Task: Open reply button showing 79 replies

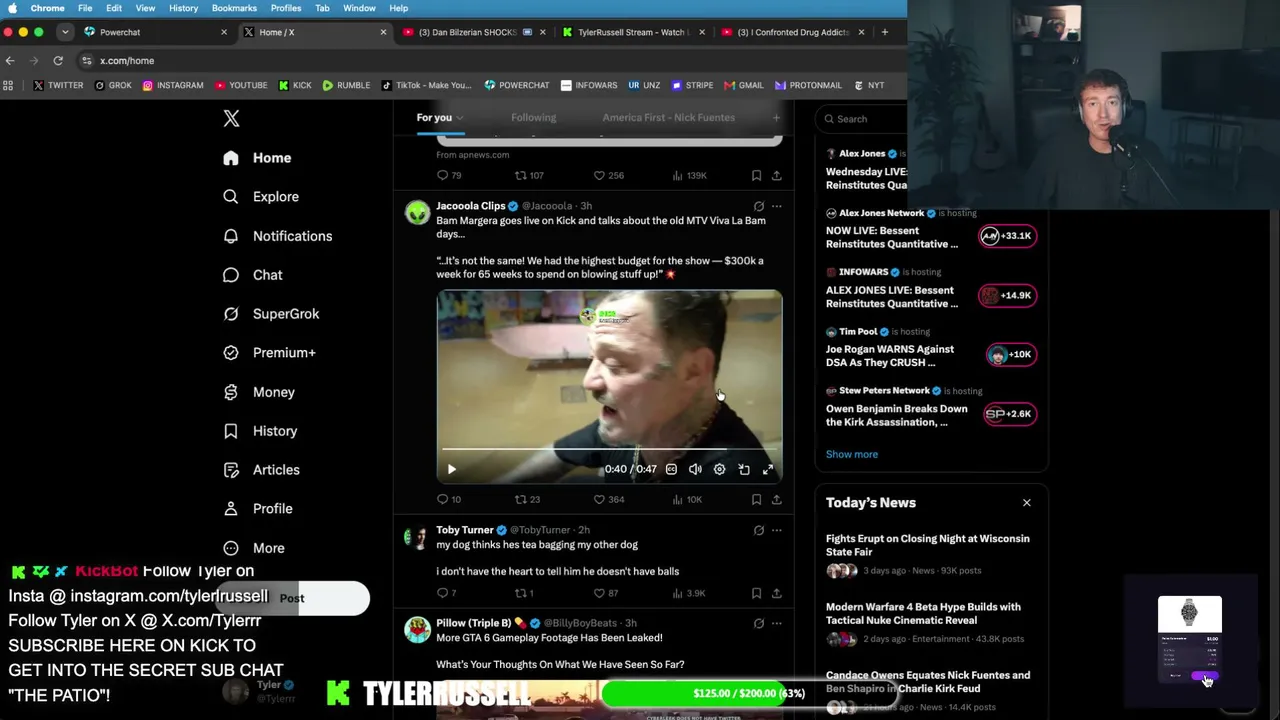Action: click(448, 175)
